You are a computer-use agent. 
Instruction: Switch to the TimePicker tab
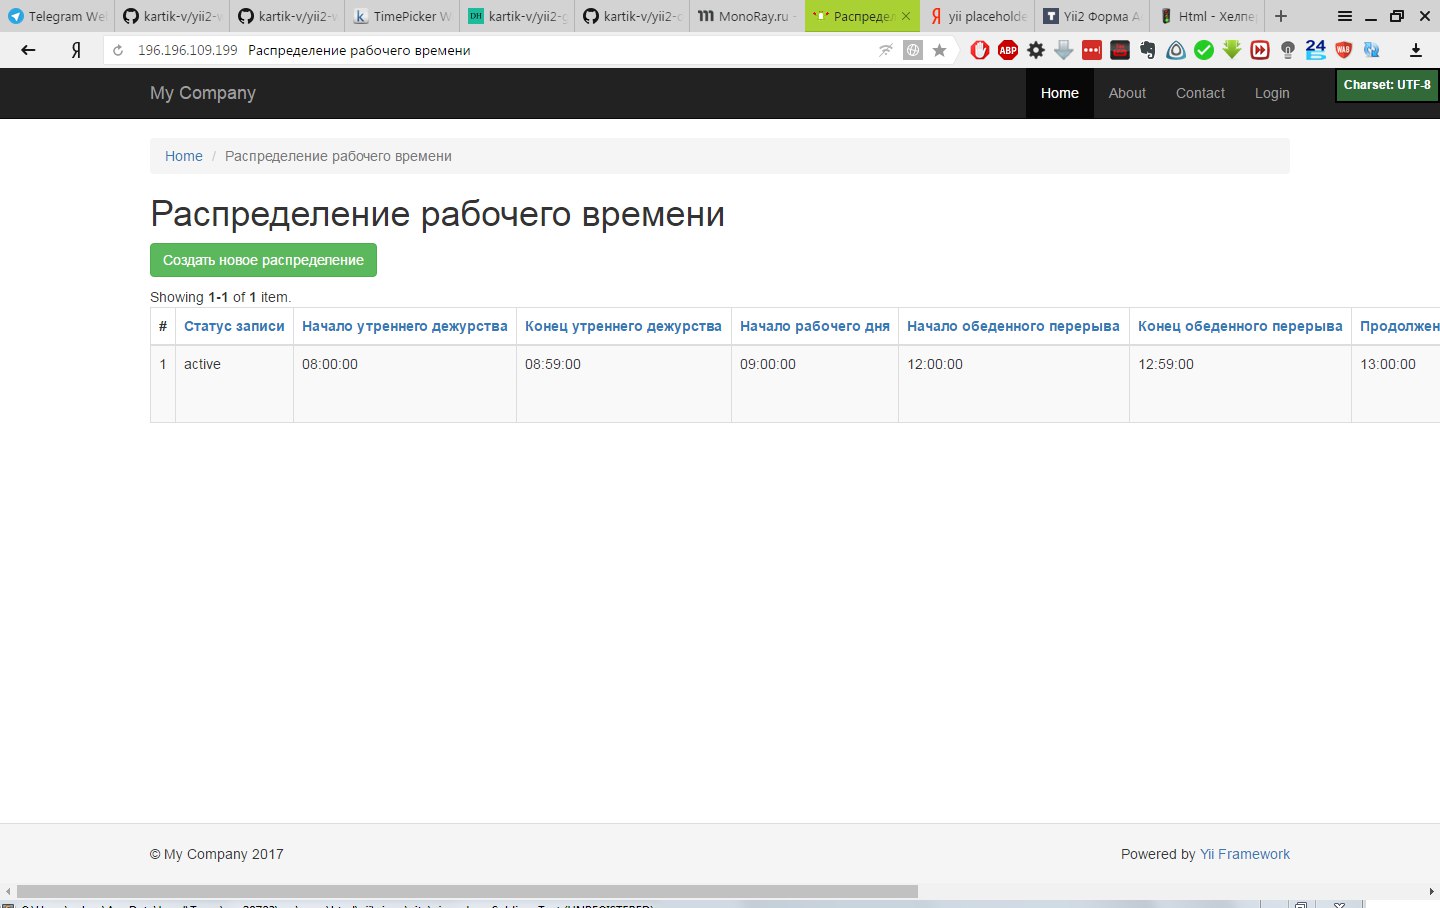click(402, 16)
